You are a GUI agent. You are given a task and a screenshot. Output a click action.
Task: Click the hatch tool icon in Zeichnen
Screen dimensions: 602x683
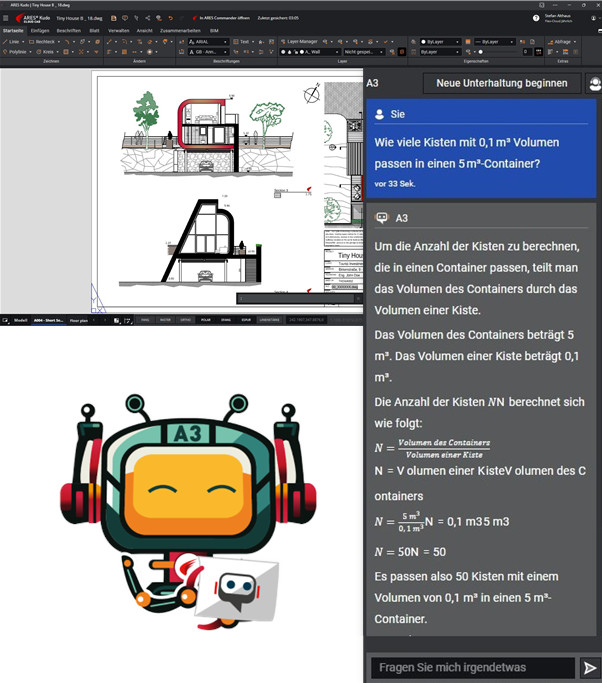[x=66, y=52]
